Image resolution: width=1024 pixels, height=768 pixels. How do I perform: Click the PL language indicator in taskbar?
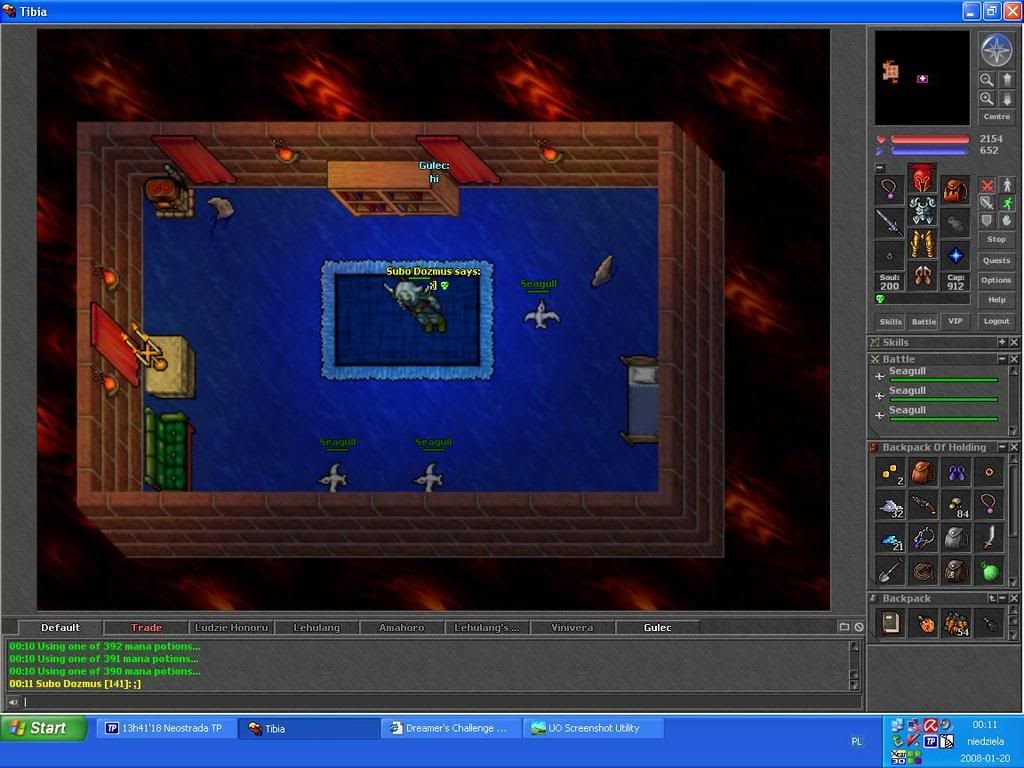click(857, 741)
